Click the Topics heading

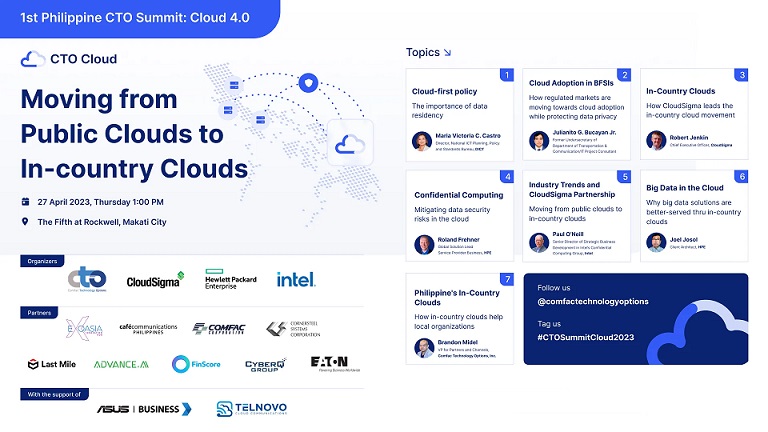pyautogui.click(x=423, y=52)
